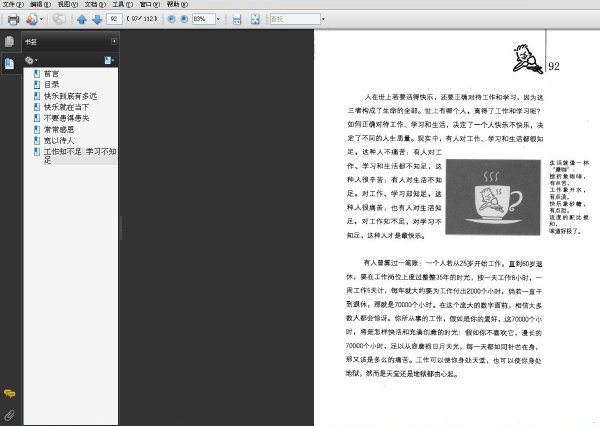Open the find box dropdown arrow
Image resolution: width=600 pixels, height=426 pixels.
tap(323, 19)
